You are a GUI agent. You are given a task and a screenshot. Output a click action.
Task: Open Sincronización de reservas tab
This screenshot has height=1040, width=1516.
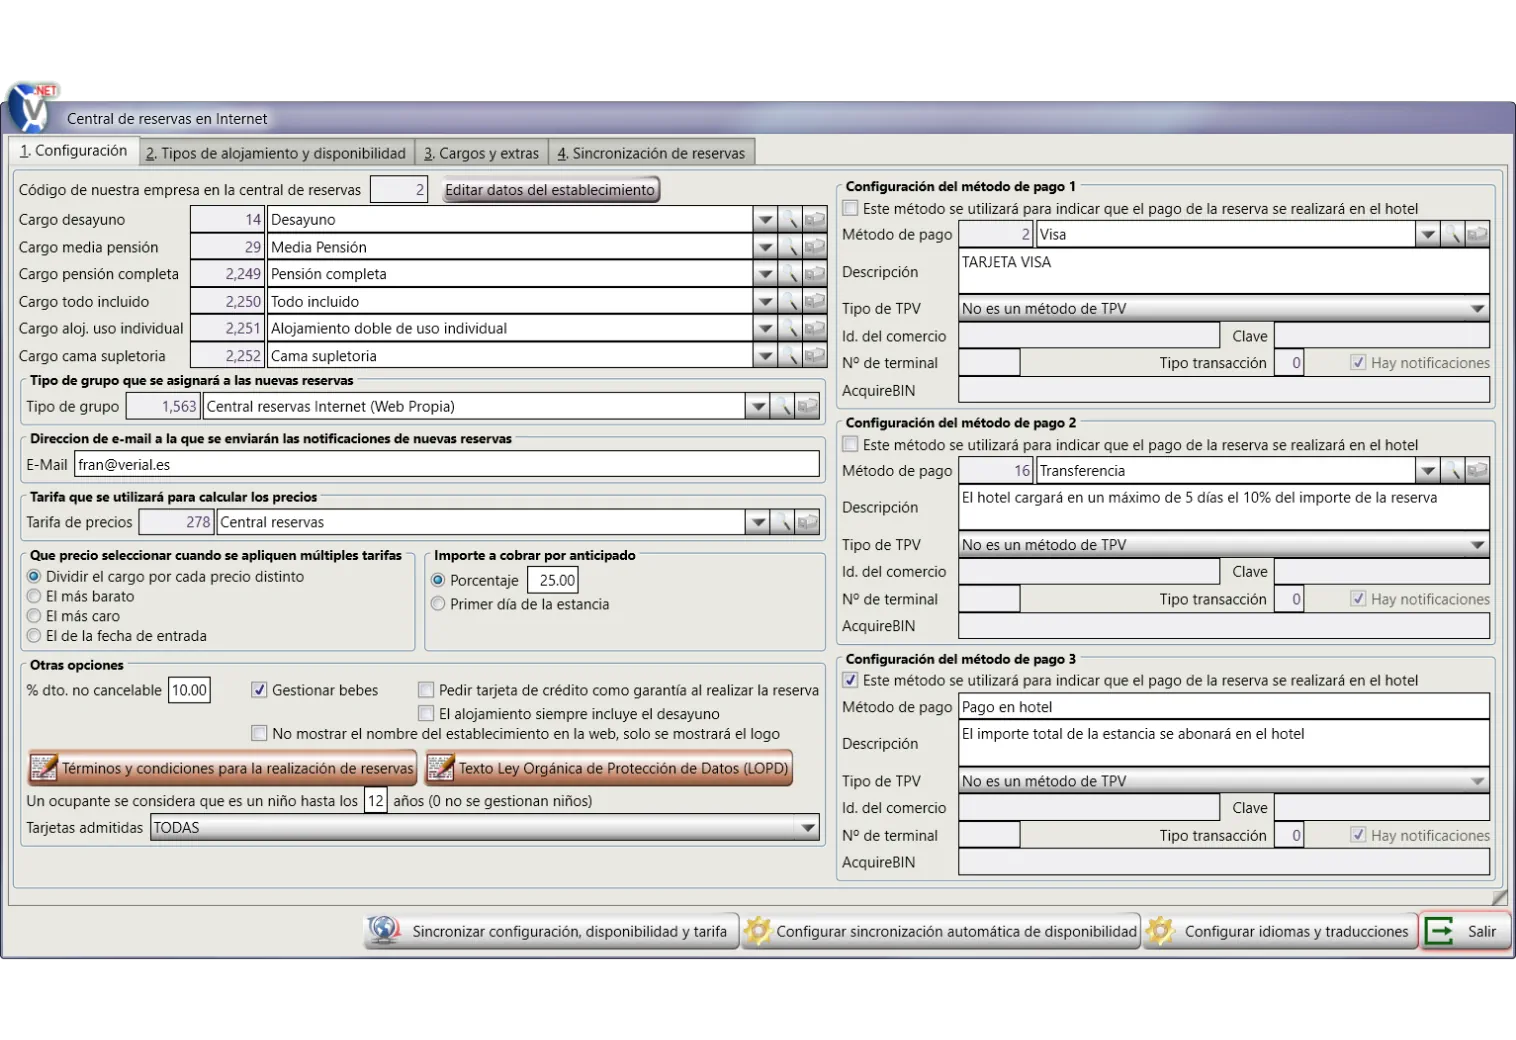pyautogui.click(x=651, y=153)
